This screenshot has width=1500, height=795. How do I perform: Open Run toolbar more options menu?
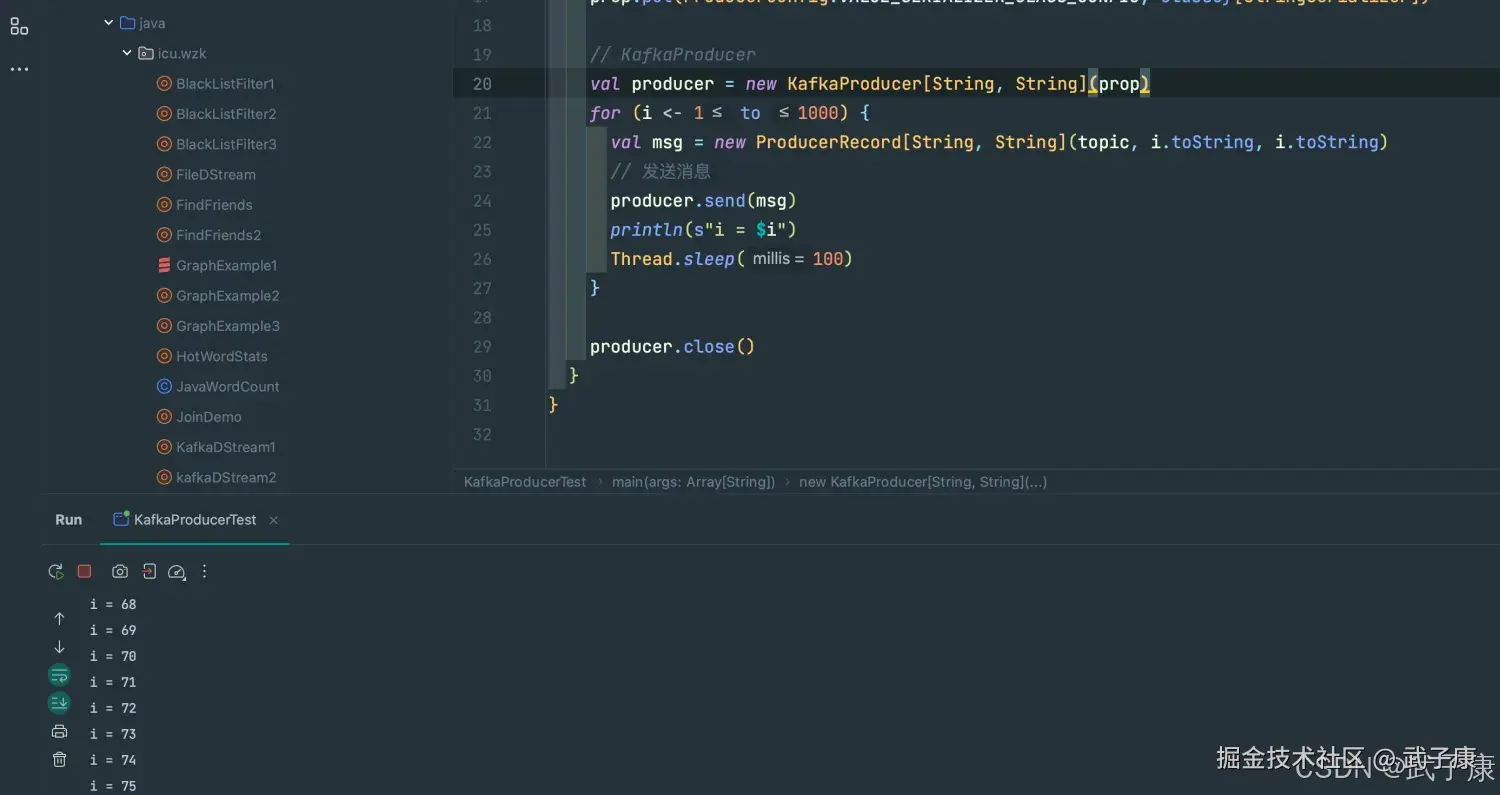205,572
